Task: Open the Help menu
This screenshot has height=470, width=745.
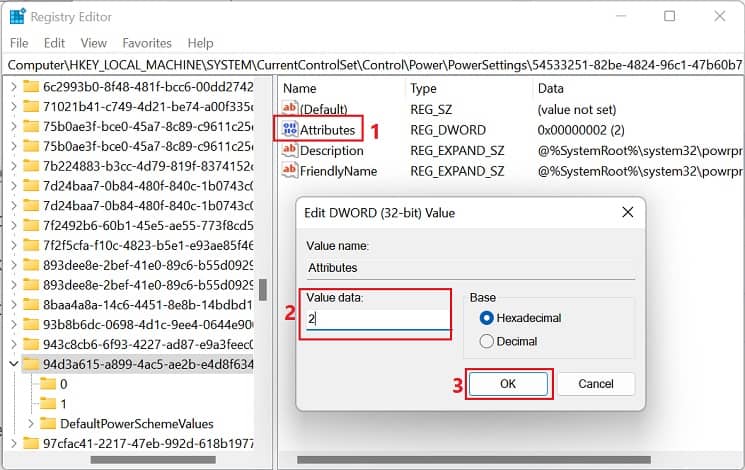Action: [200, 43]
